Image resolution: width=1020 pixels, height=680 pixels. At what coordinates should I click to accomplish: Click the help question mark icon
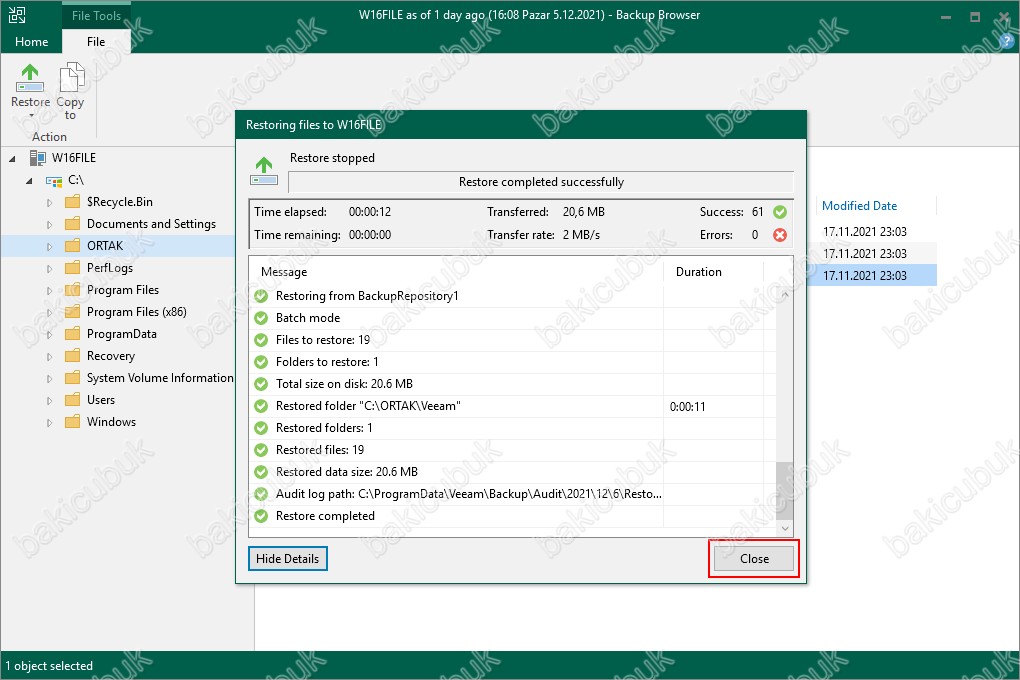[x=1006, y=42]
